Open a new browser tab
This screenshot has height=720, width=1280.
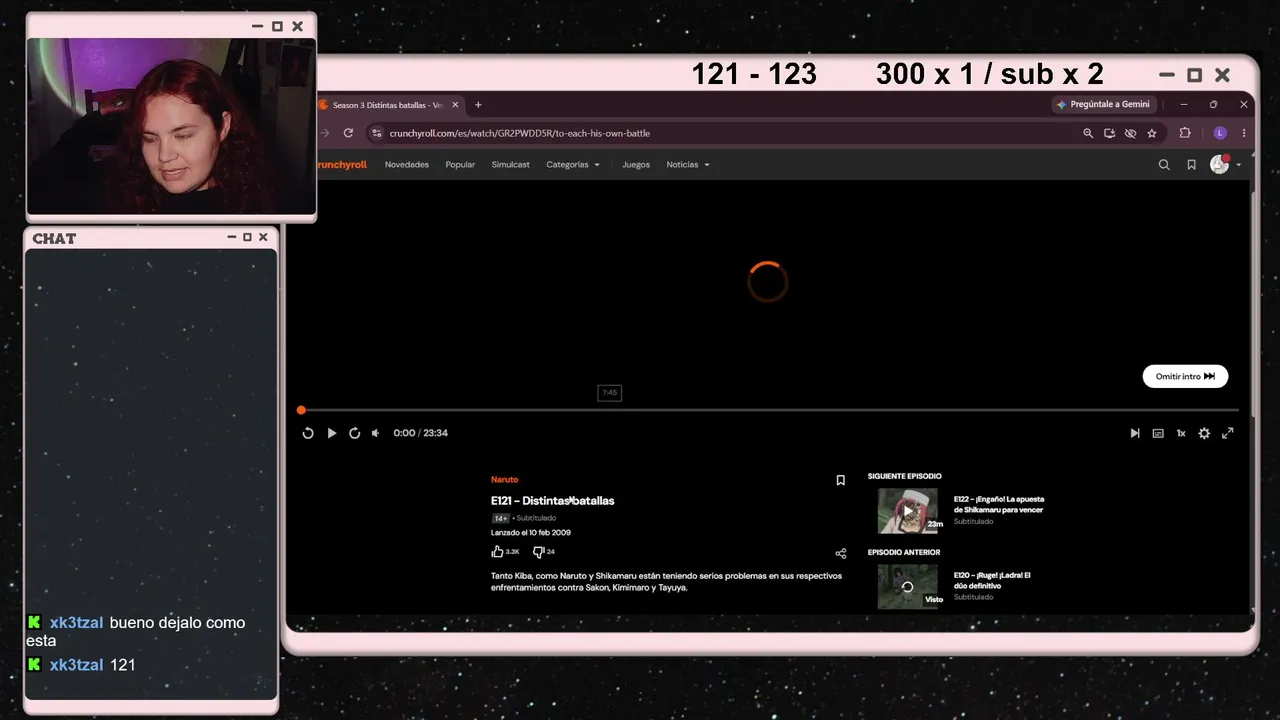478,105
